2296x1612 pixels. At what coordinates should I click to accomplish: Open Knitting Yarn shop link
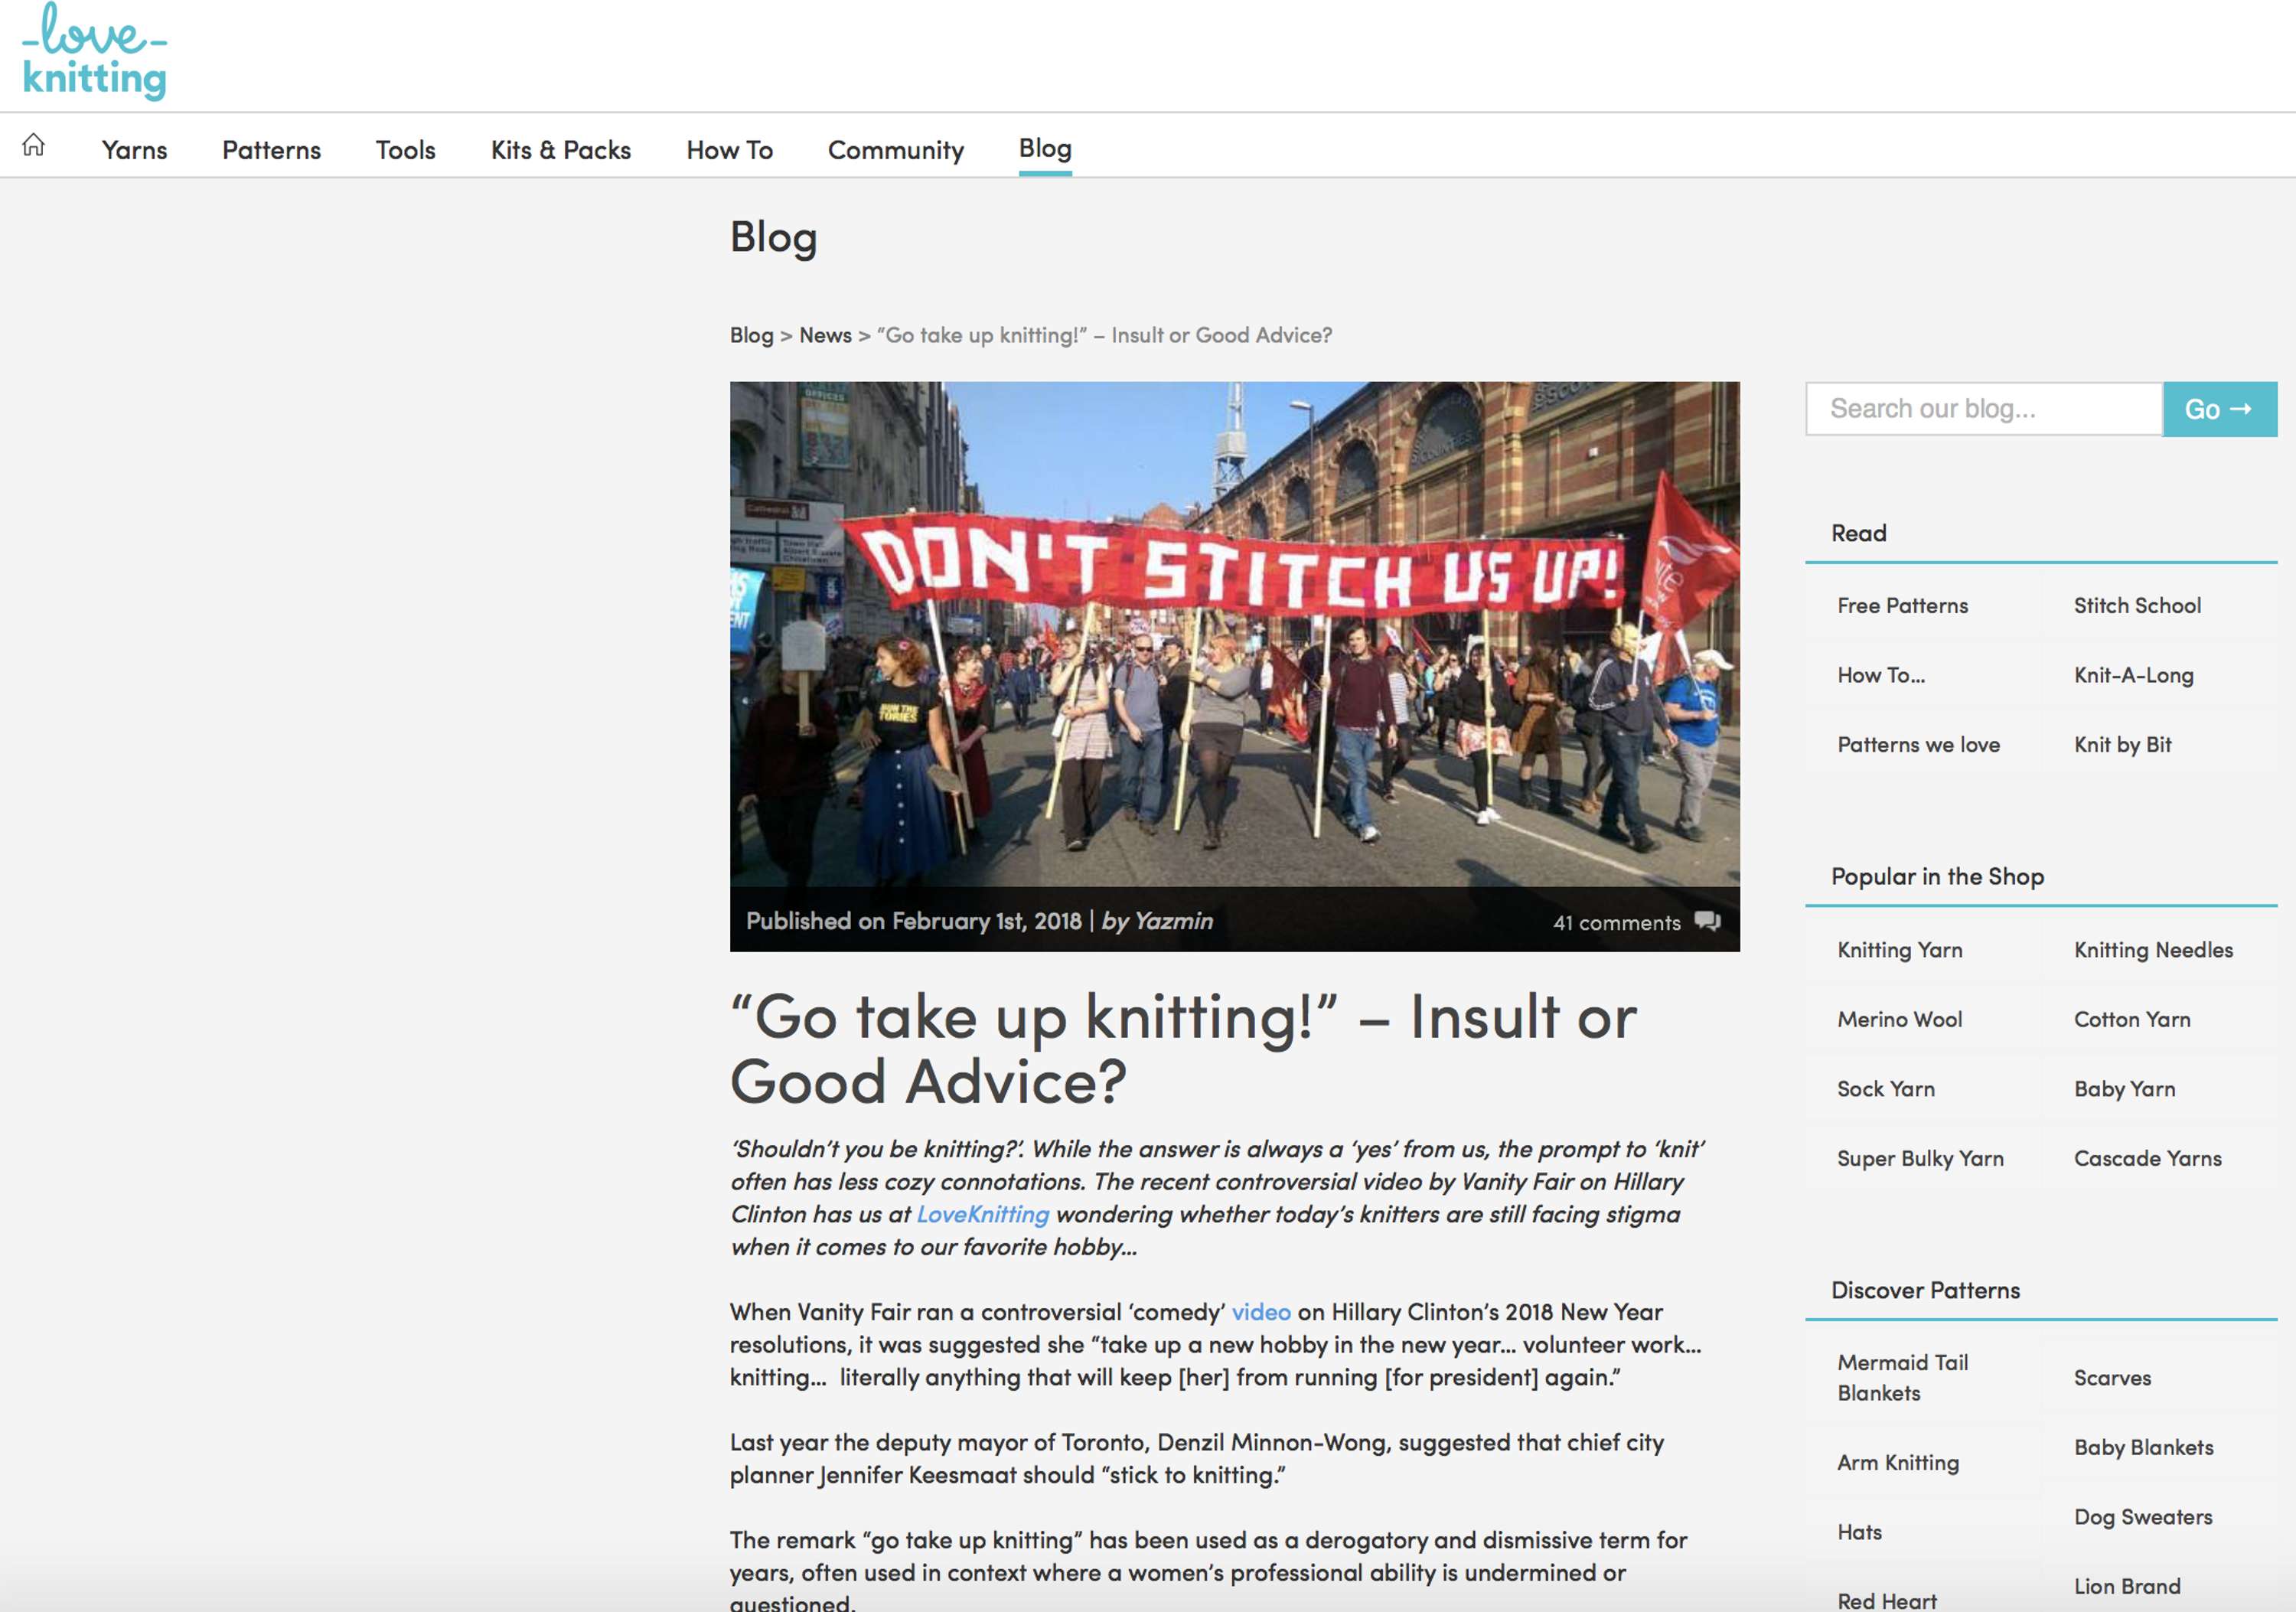coord(1899,950)
